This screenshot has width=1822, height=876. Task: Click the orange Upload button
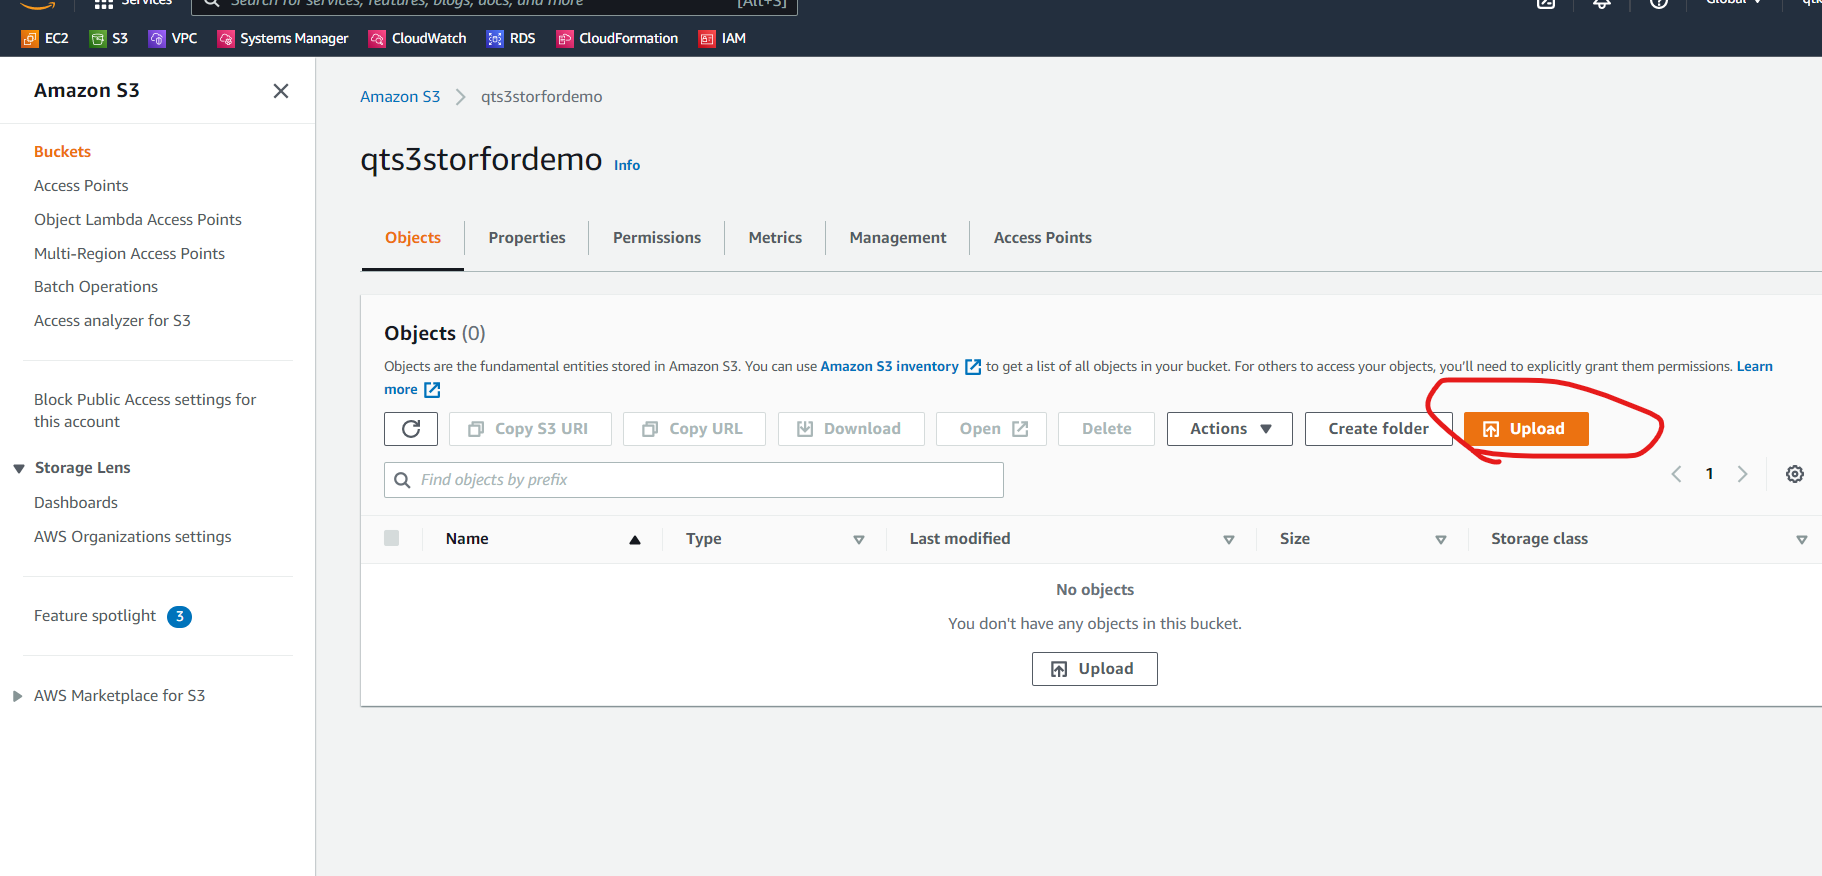[x=1526, y=429]
